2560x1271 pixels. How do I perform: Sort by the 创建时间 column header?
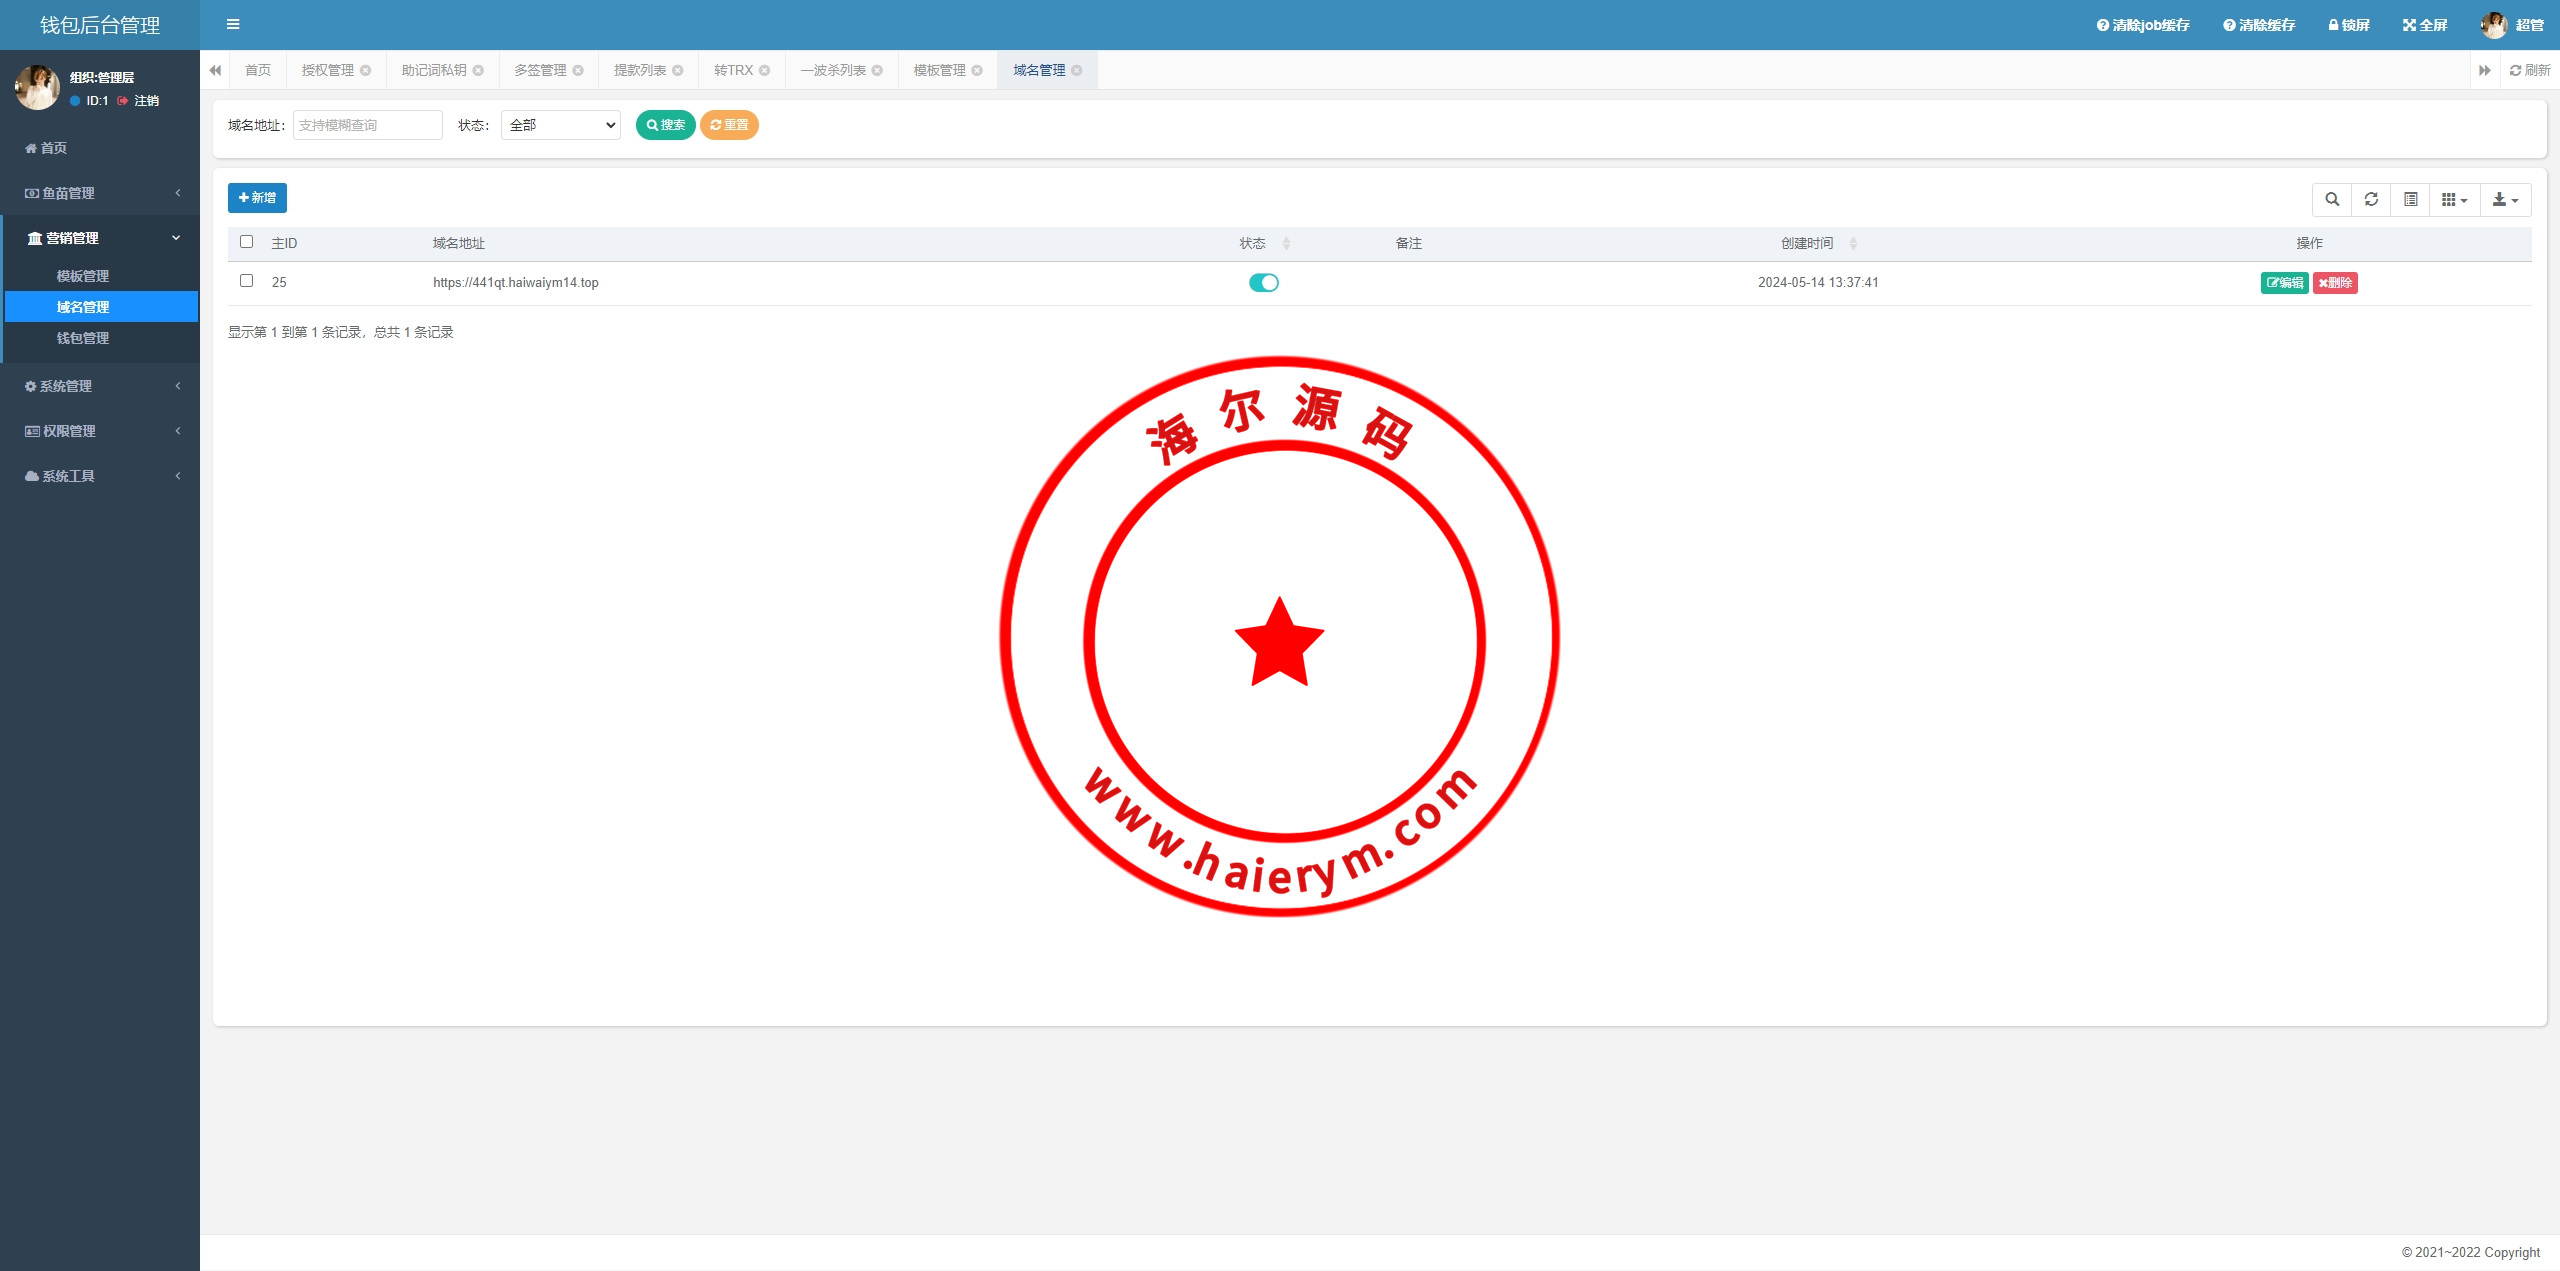[x=1808, y=243]
